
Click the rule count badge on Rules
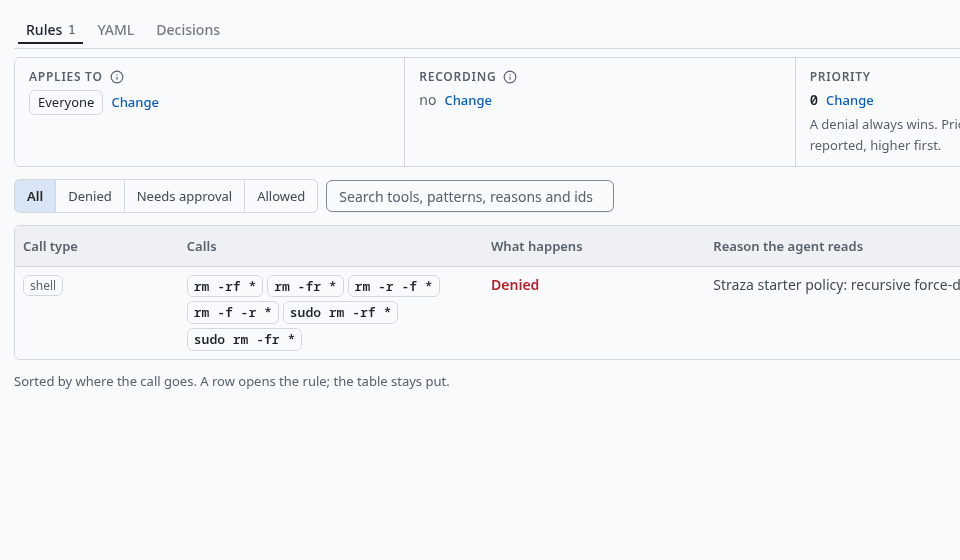72,29
